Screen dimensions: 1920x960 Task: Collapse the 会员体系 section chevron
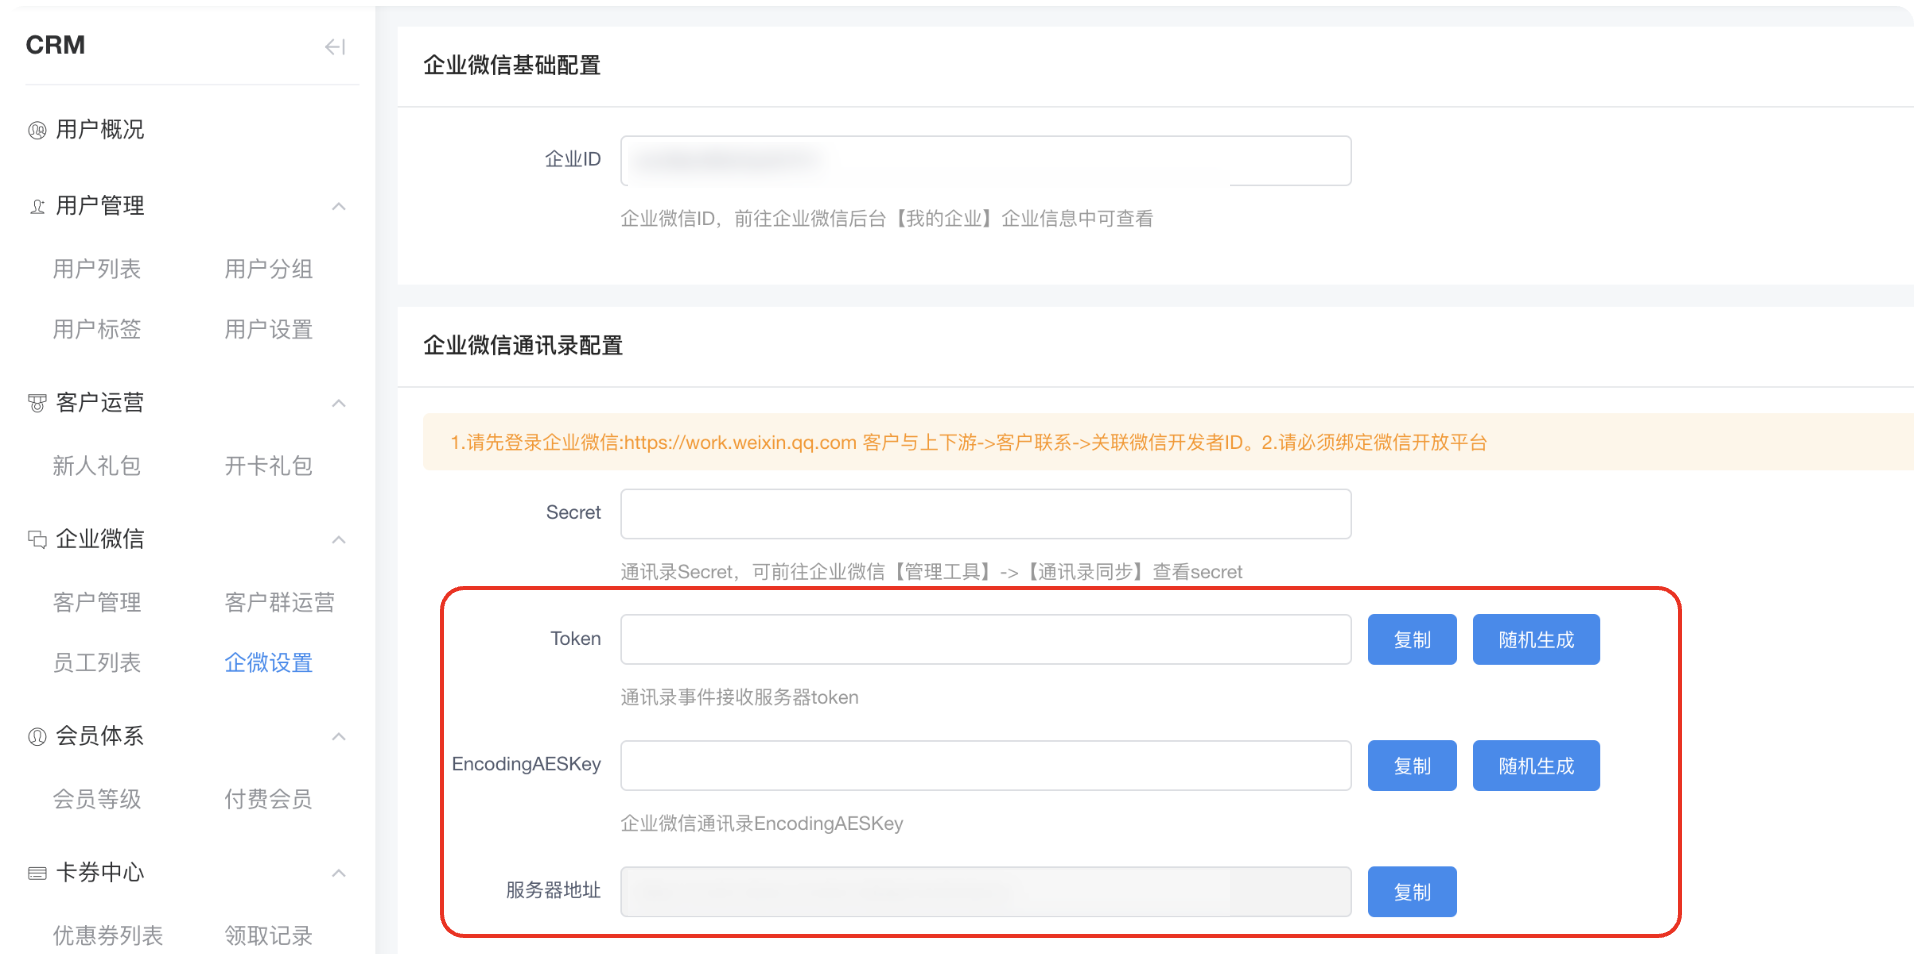coord(339,737)
